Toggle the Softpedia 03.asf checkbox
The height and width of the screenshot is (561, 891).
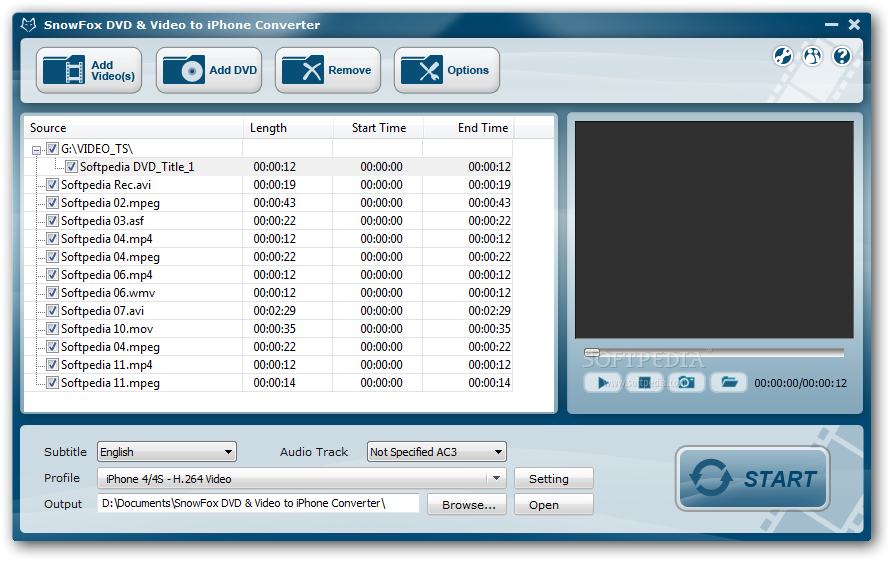click(x=52, y=221)
